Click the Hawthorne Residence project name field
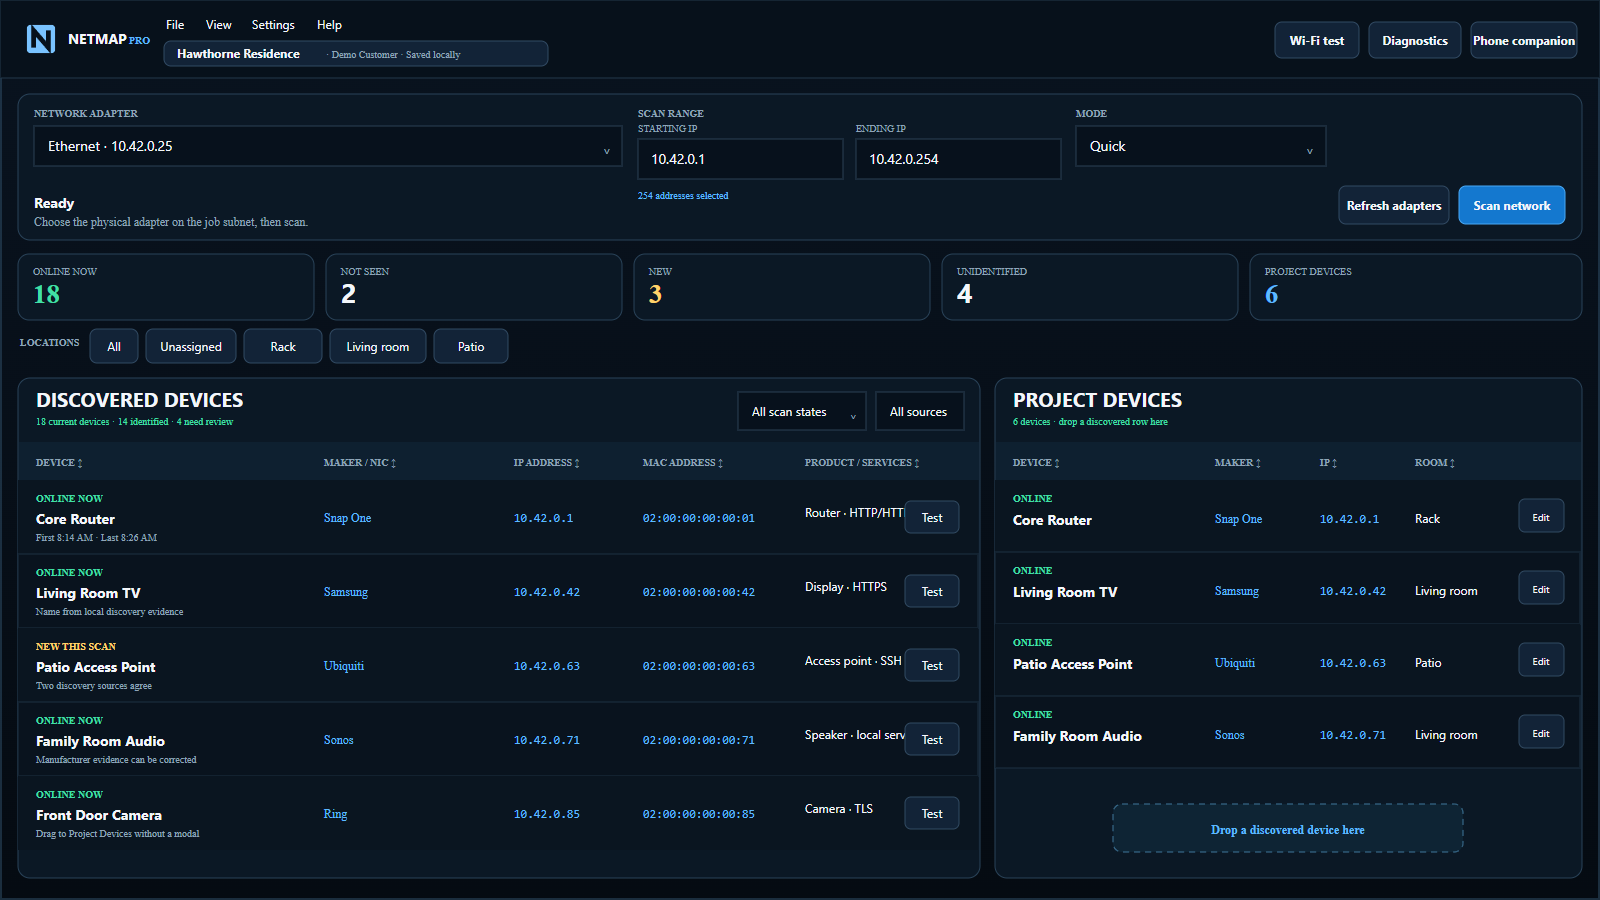The image size is (1600, 900). coord(356,54)
